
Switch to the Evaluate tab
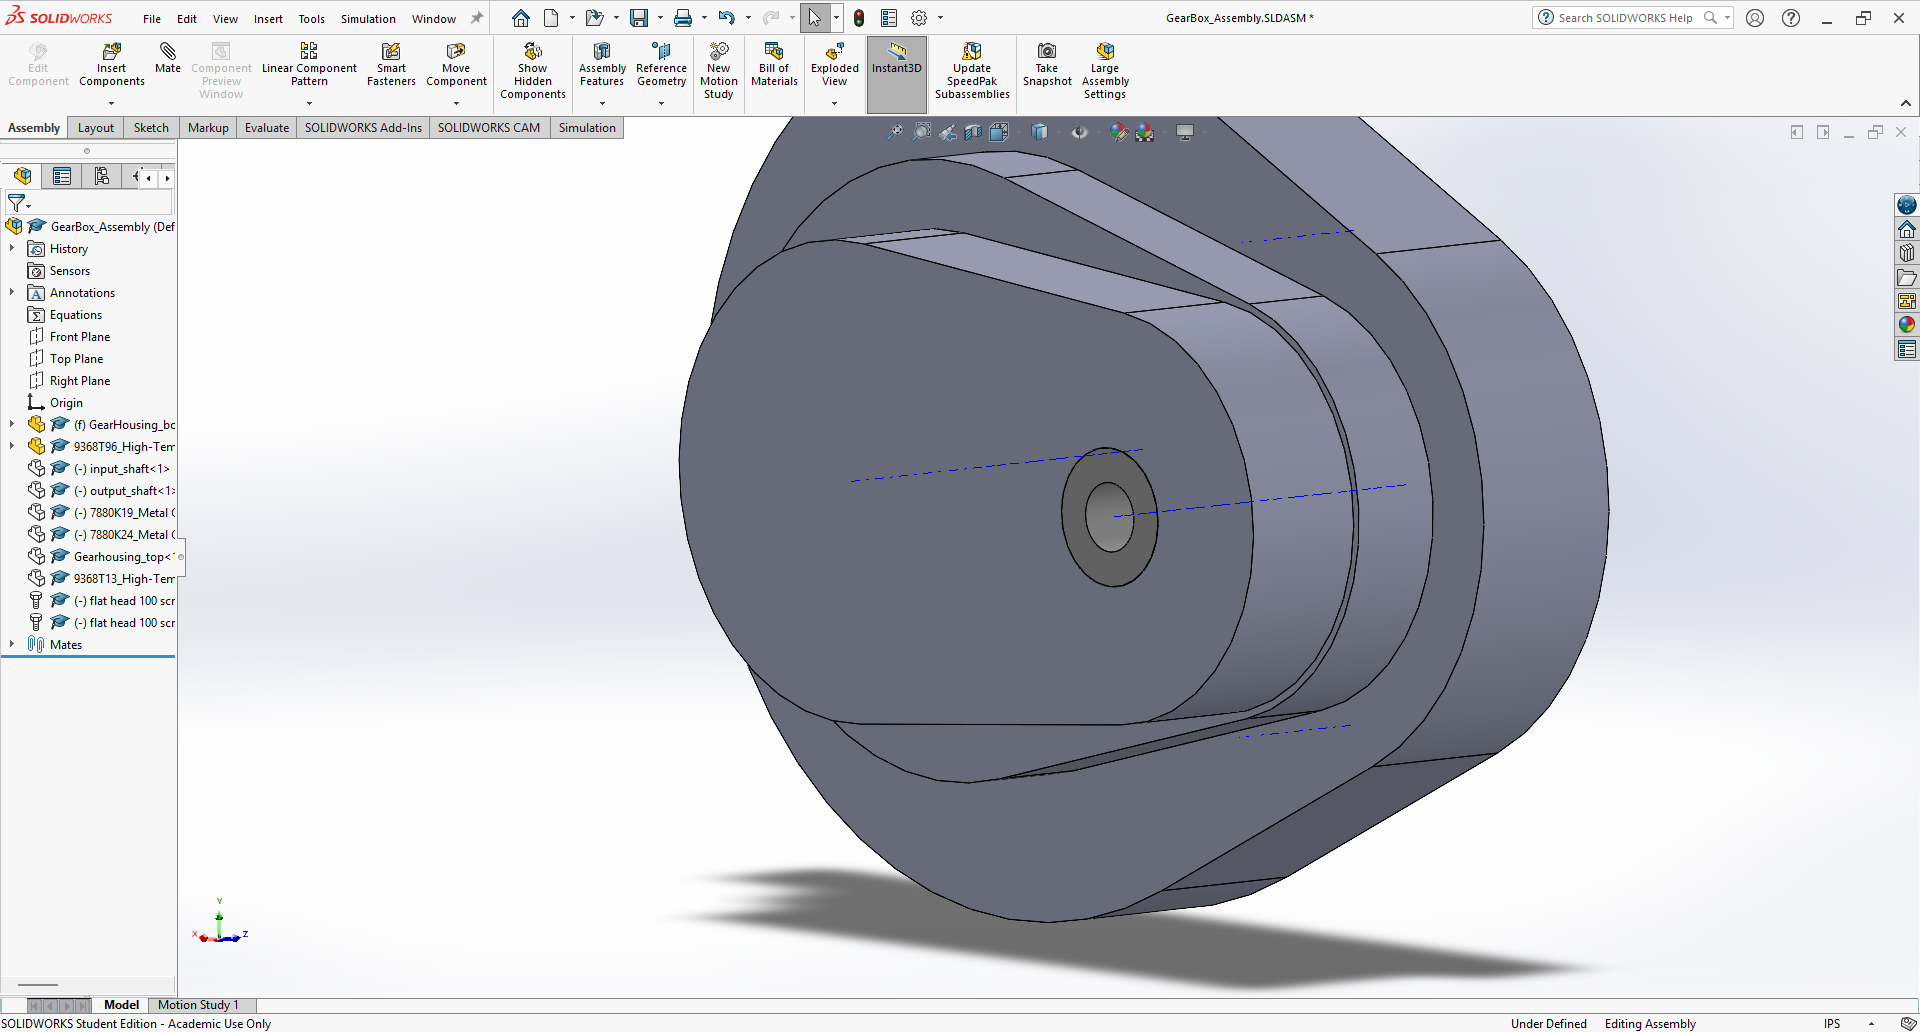(267, 128)
